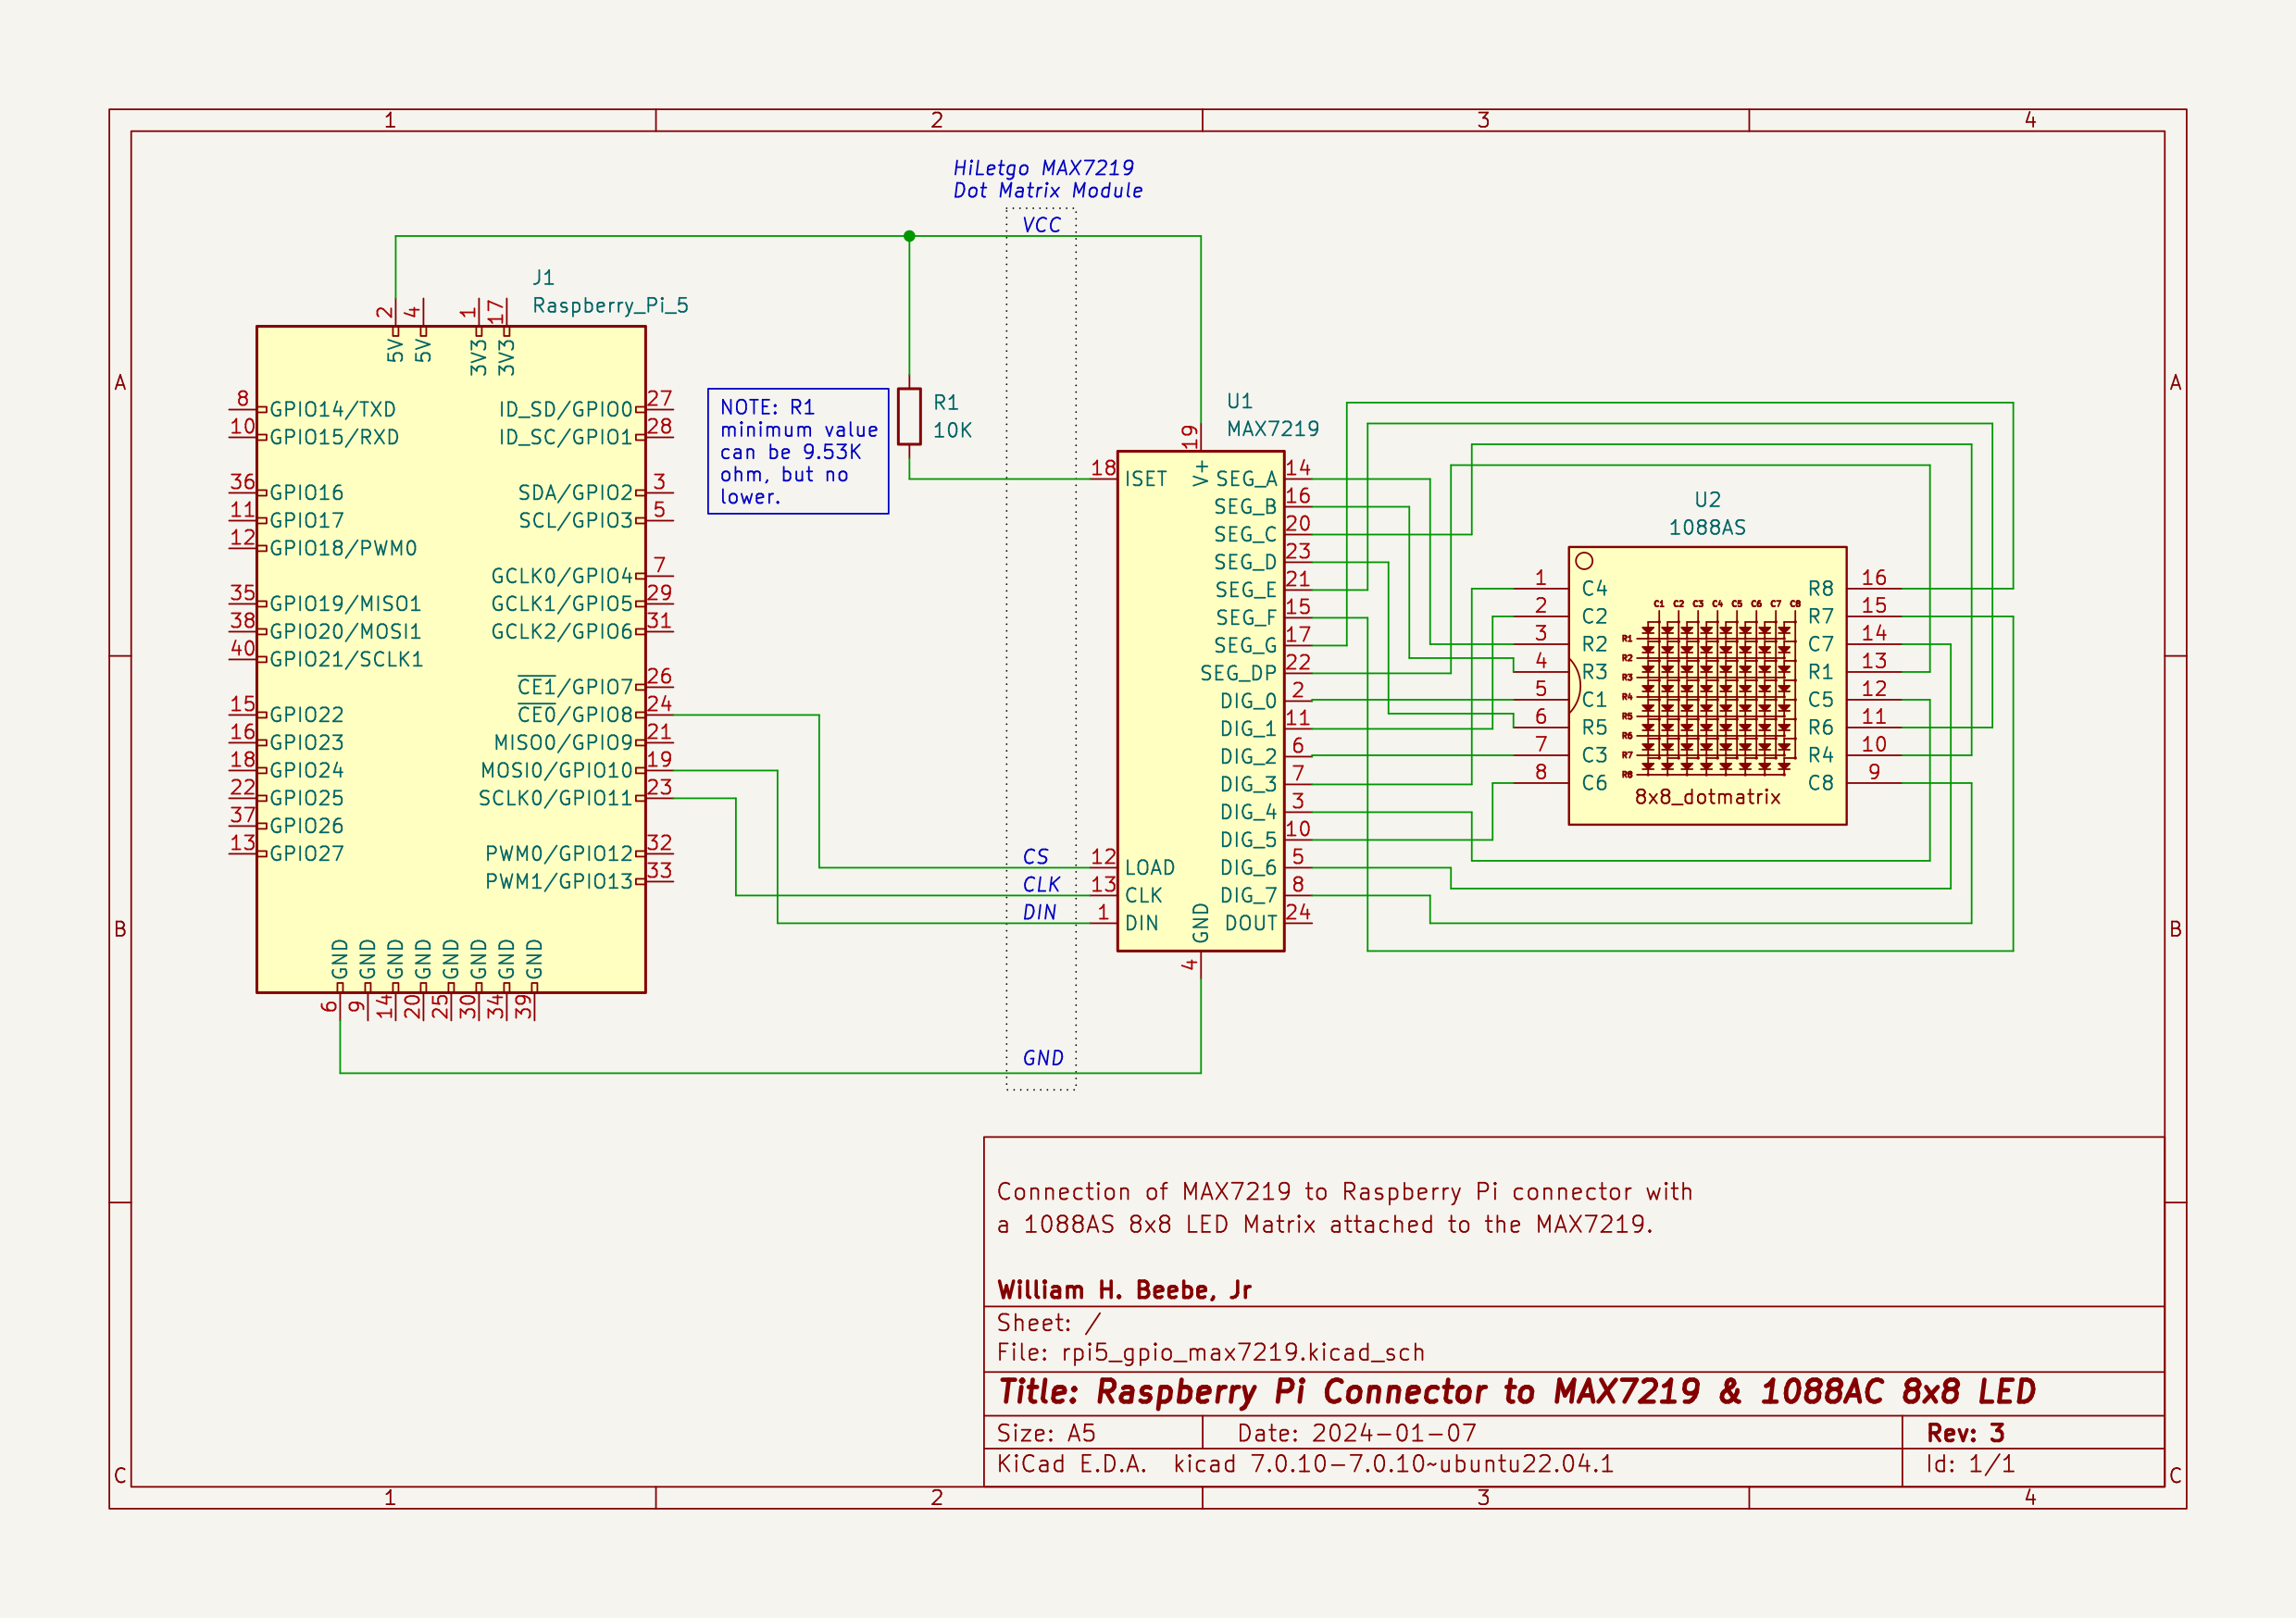The height and width of the screenshot is (1618, 2296).
Task: Select the C8 pin on U2 1088AS
Action: click(1821, 783)
